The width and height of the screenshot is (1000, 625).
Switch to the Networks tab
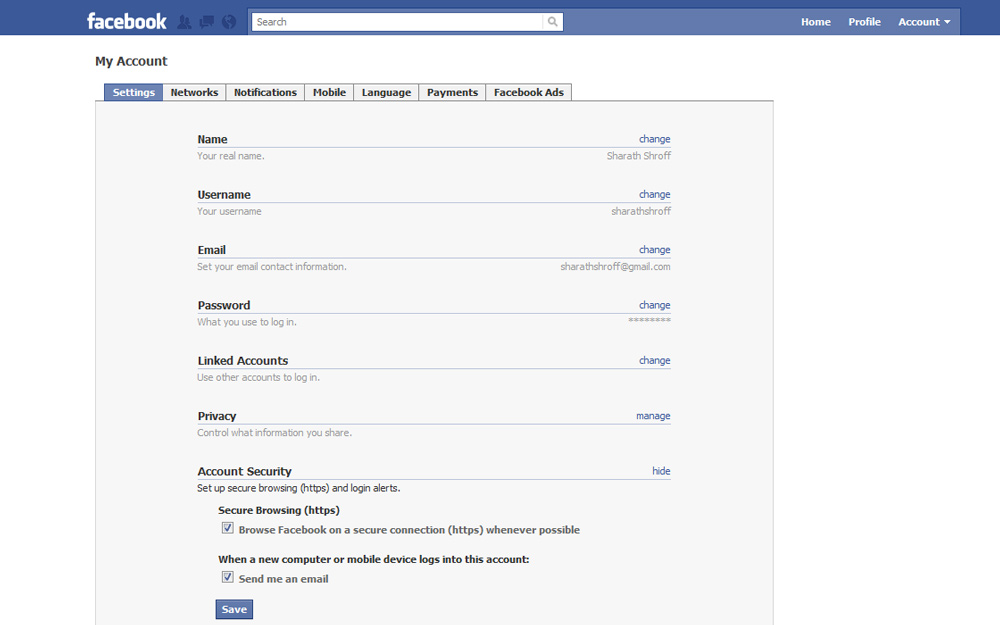point(195,92)
